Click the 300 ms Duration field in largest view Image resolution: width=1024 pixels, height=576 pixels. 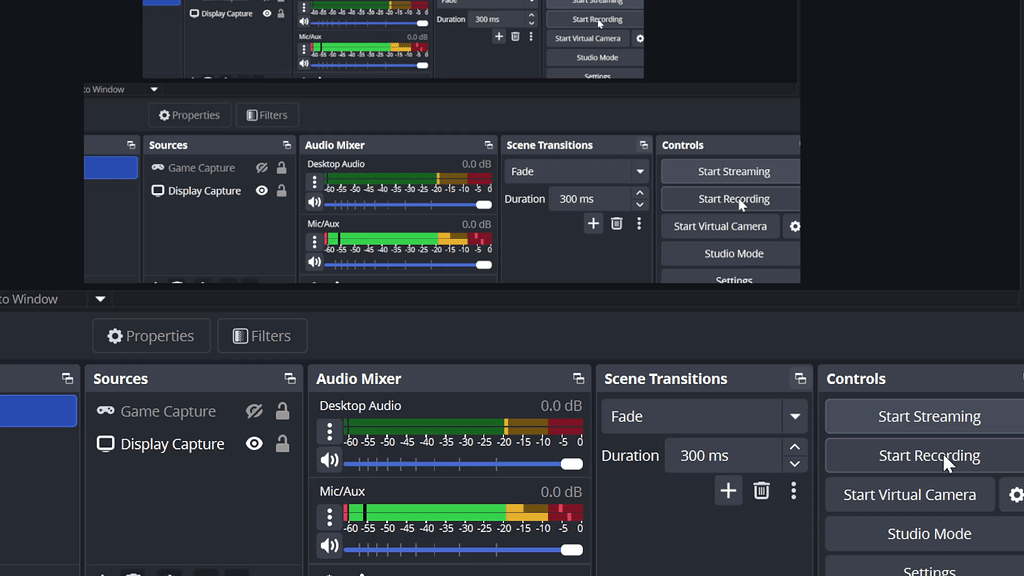pos(723,456)
